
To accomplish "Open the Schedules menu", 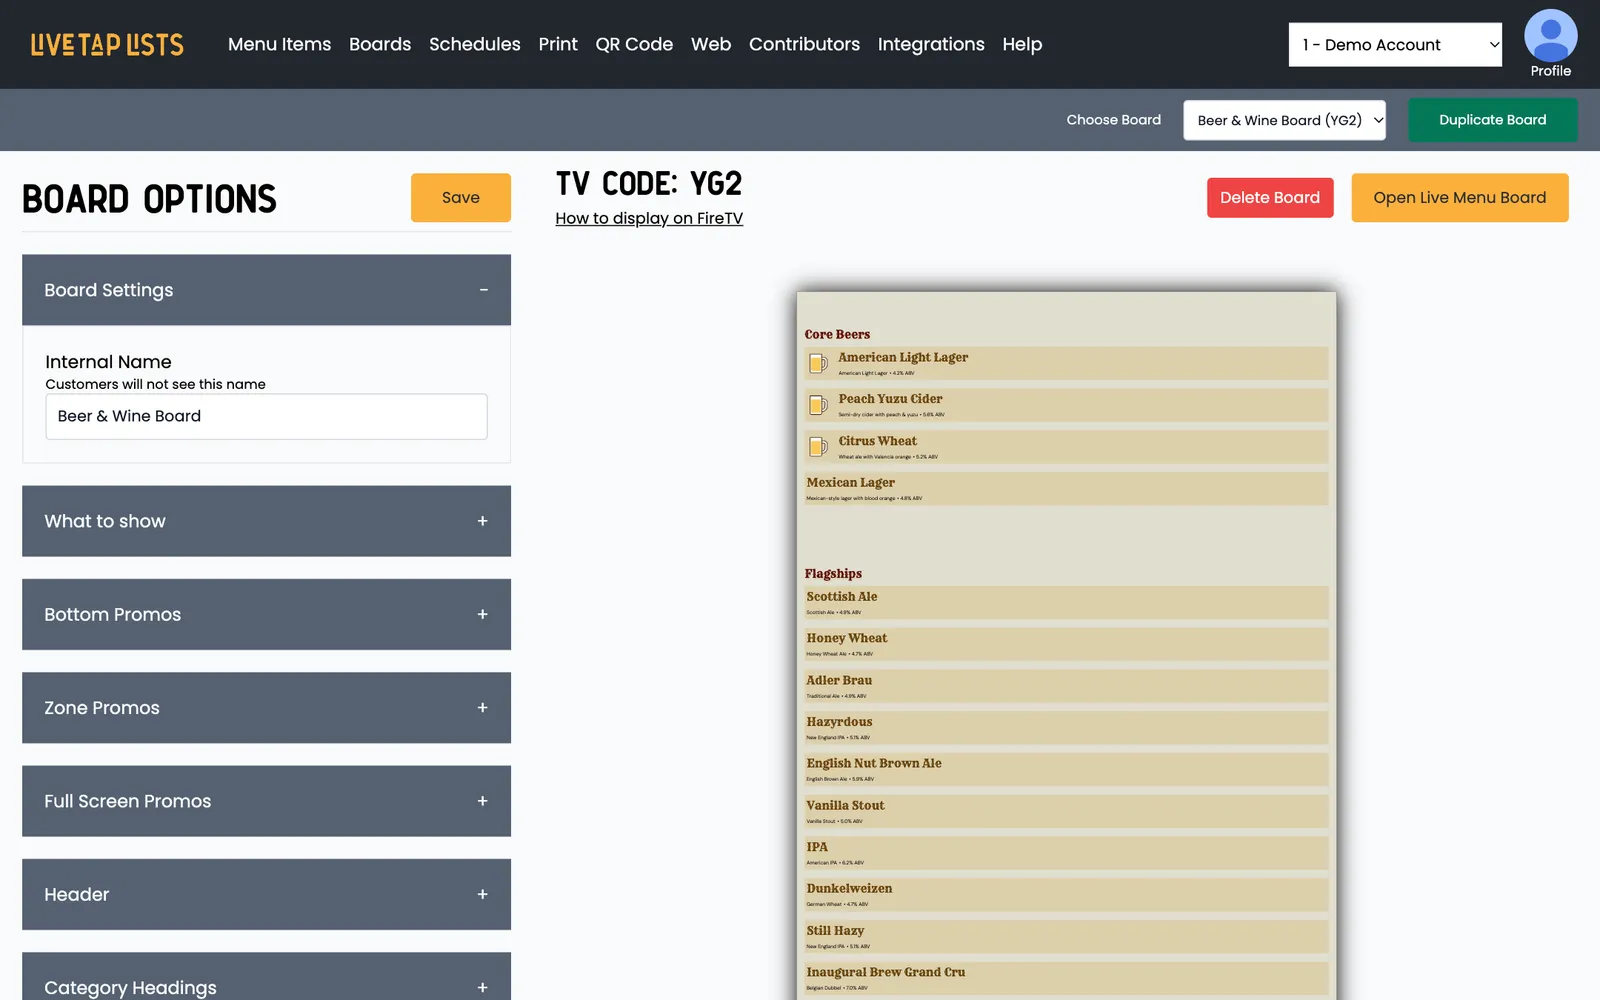I will click(x=475, y=44).
